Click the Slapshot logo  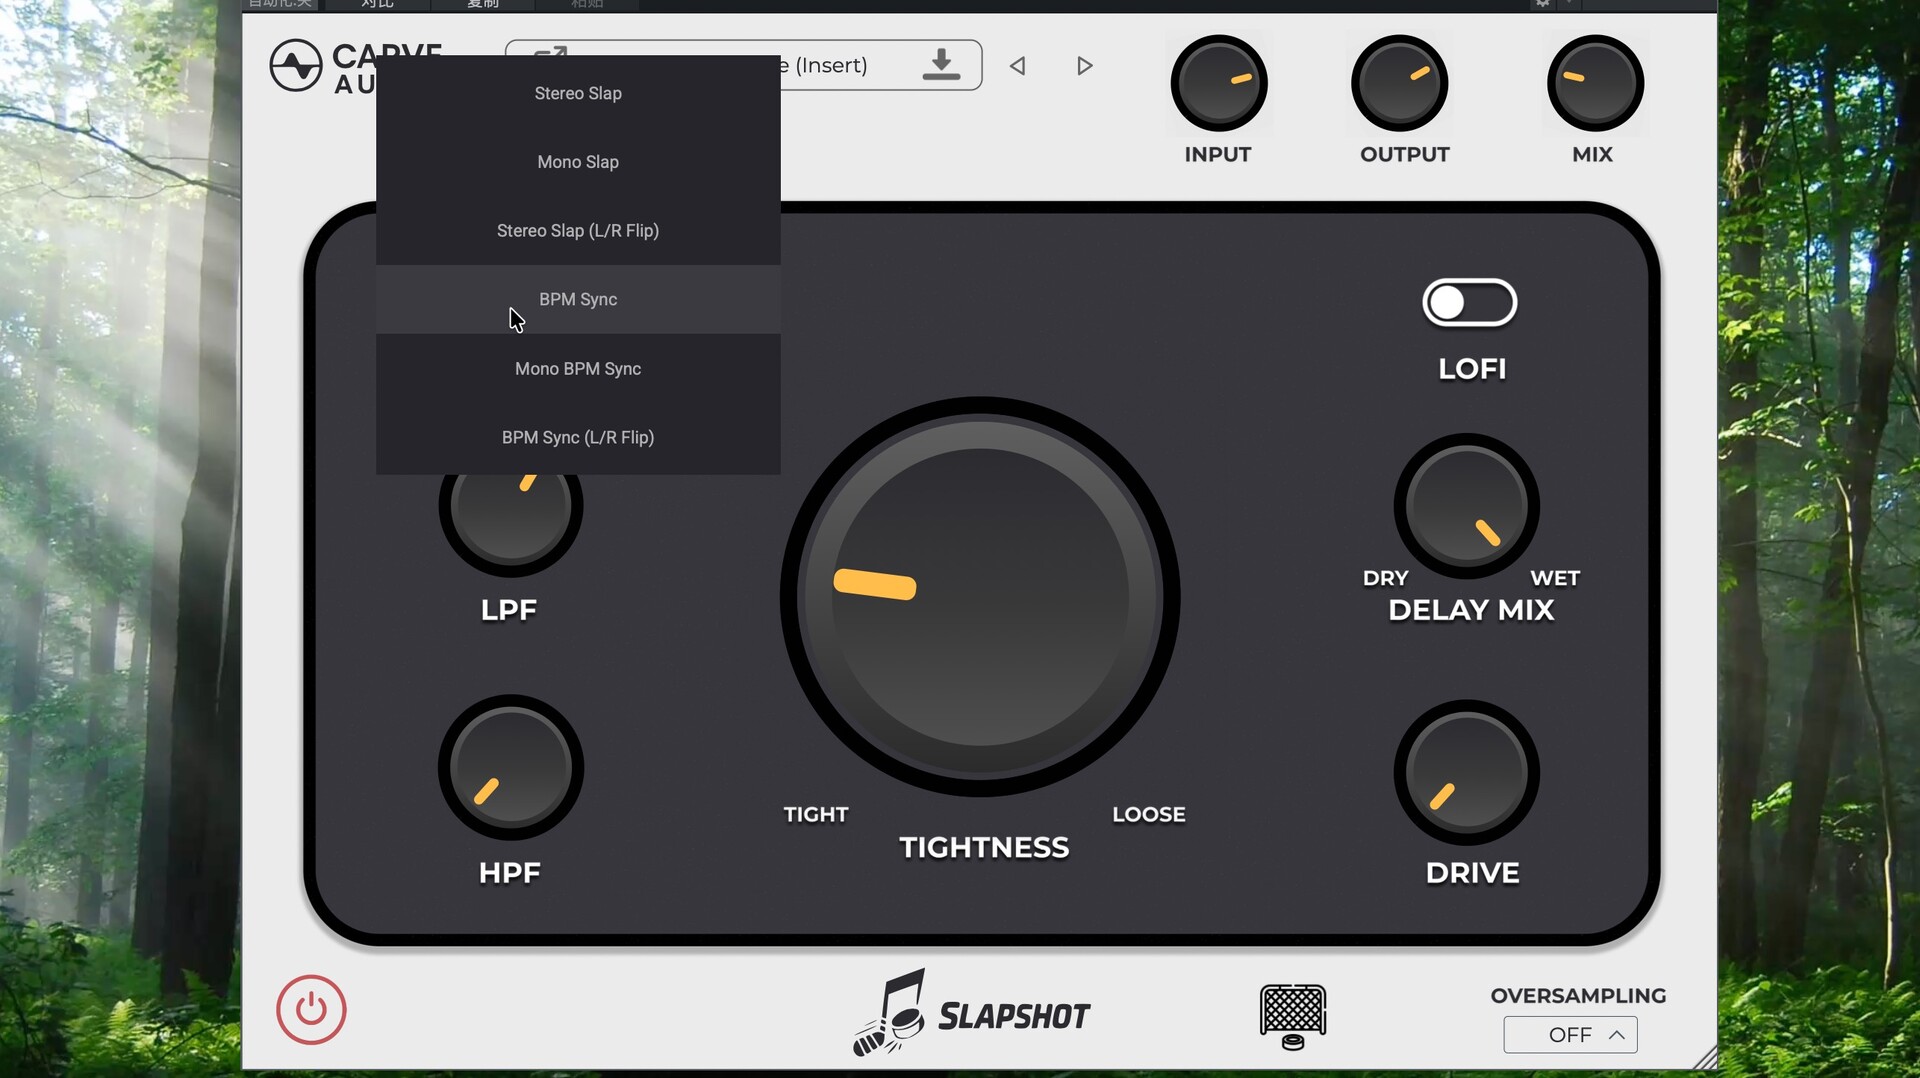(x=972, y=1014)
